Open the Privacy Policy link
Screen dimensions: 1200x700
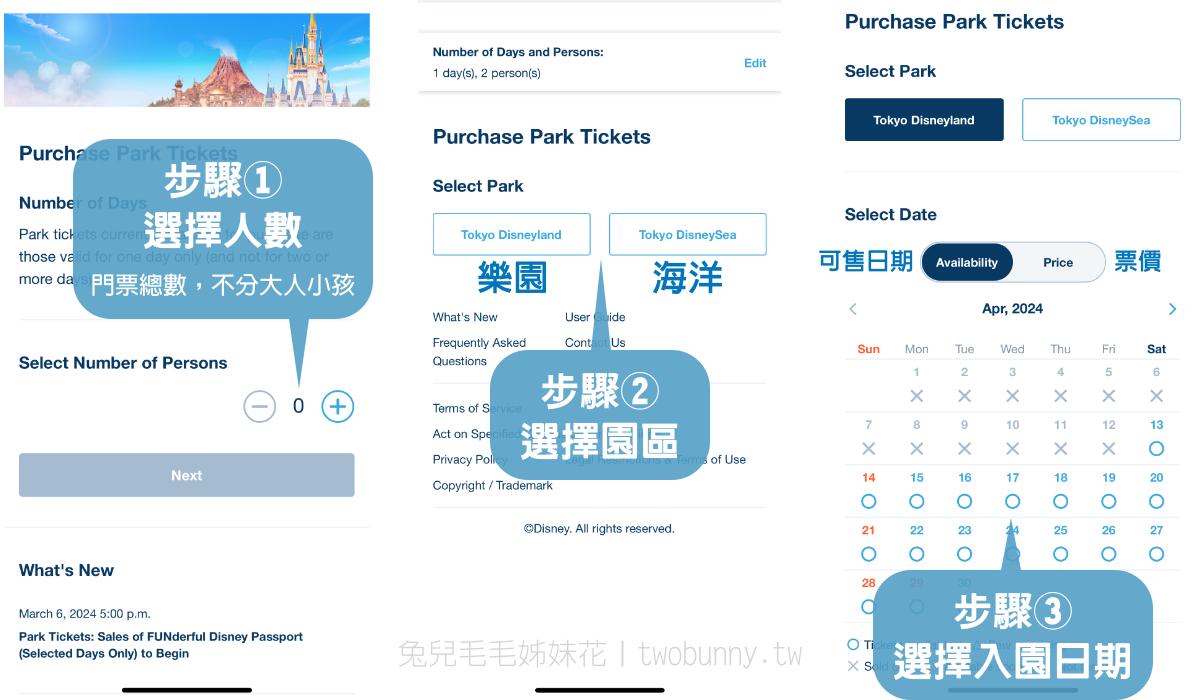470,460
